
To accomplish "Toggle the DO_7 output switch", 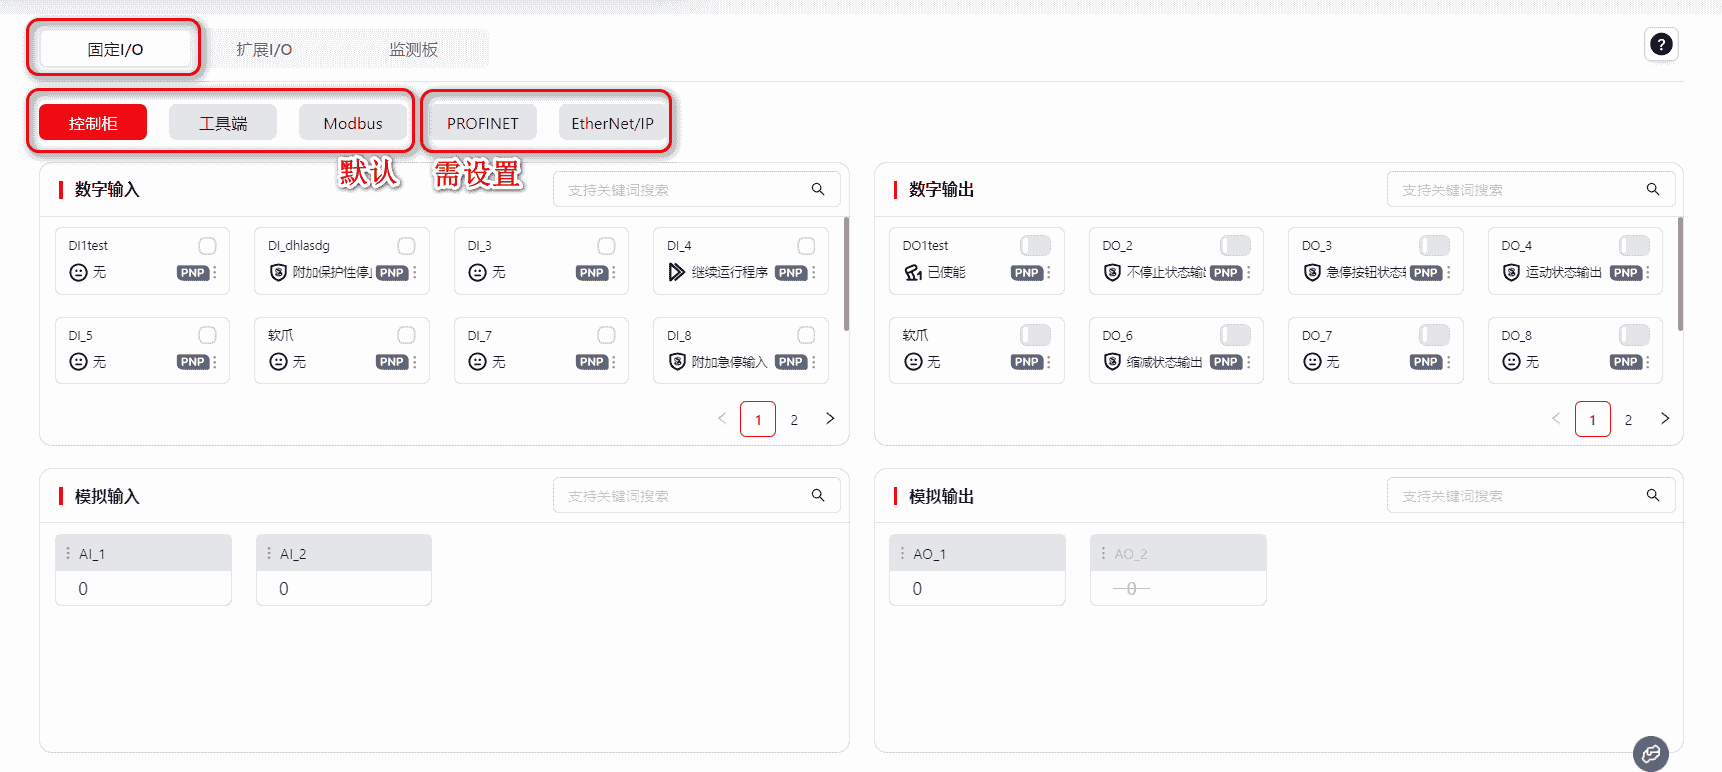I will 1434,335.
